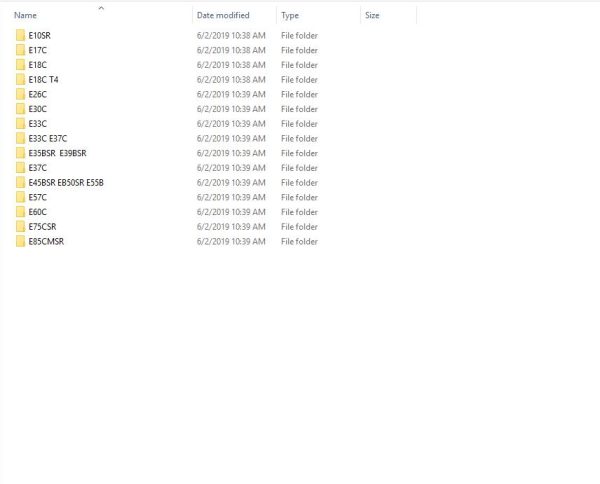Select the E18C T4 folder name text
Viewport: 600px width, 484px height.
tap(43, 80)
